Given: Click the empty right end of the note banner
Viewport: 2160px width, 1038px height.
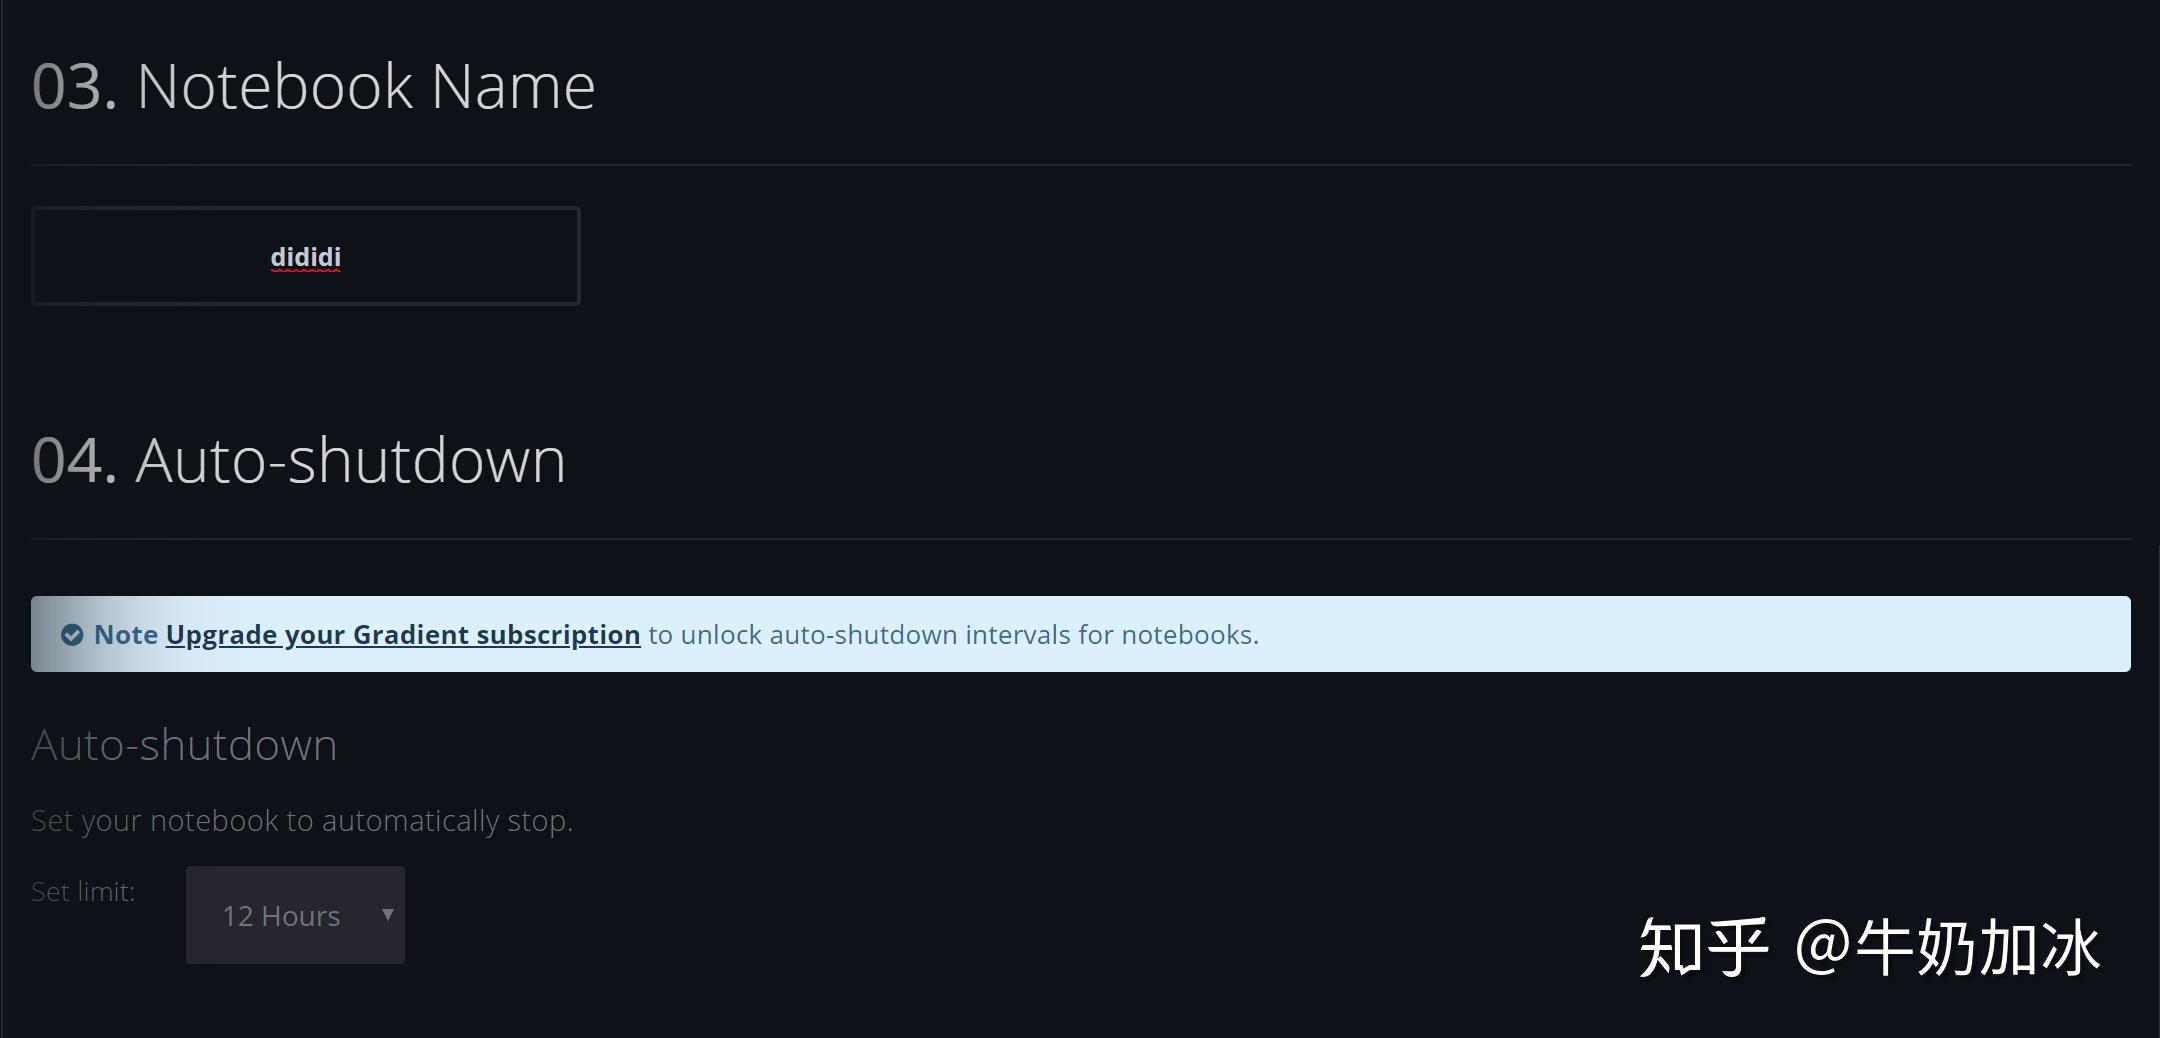Looking at the screenshot, I should point(1900,635).
